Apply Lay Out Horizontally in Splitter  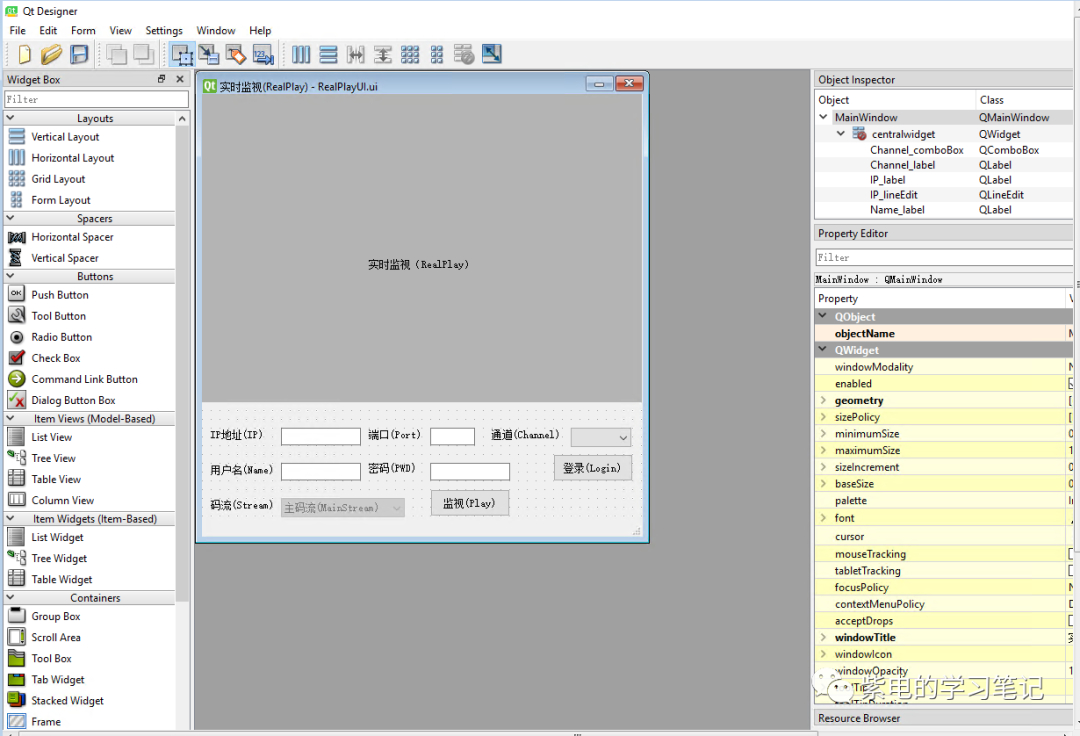coord(355,54)
